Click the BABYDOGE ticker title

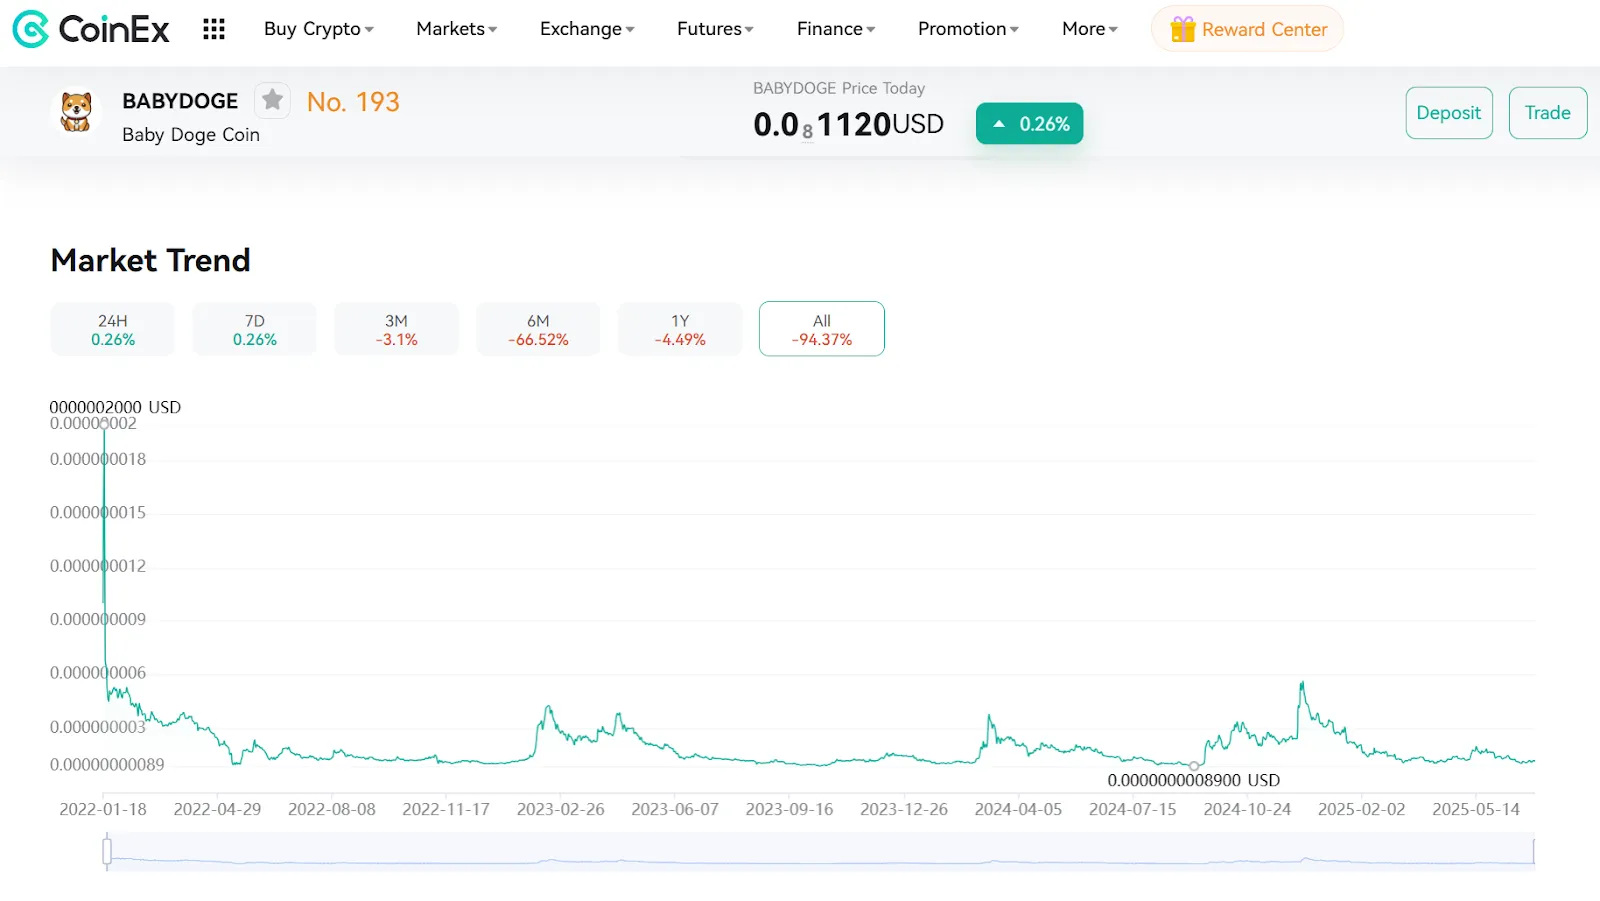[x=180, y=101]
